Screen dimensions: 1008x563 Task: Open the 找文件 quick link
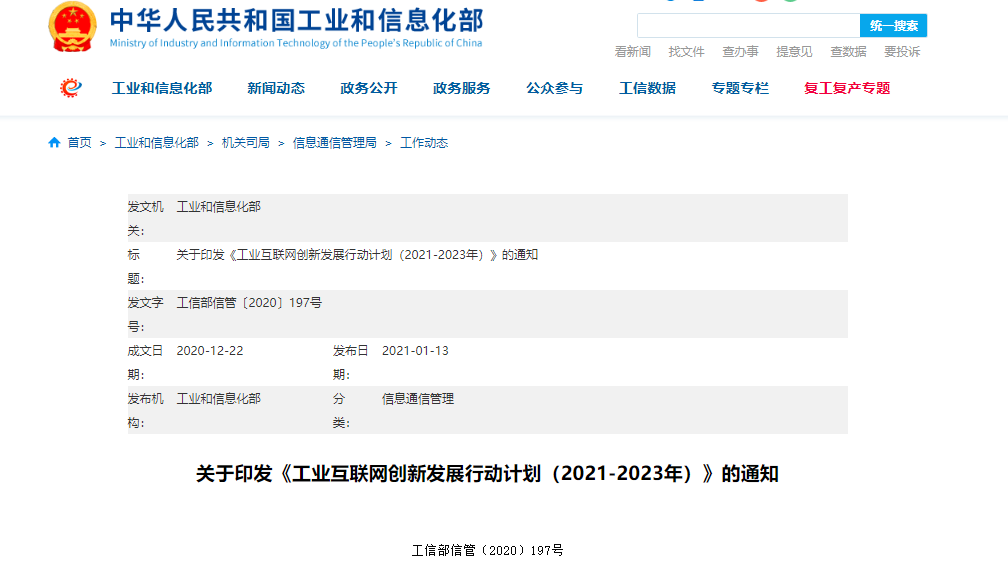686,52
